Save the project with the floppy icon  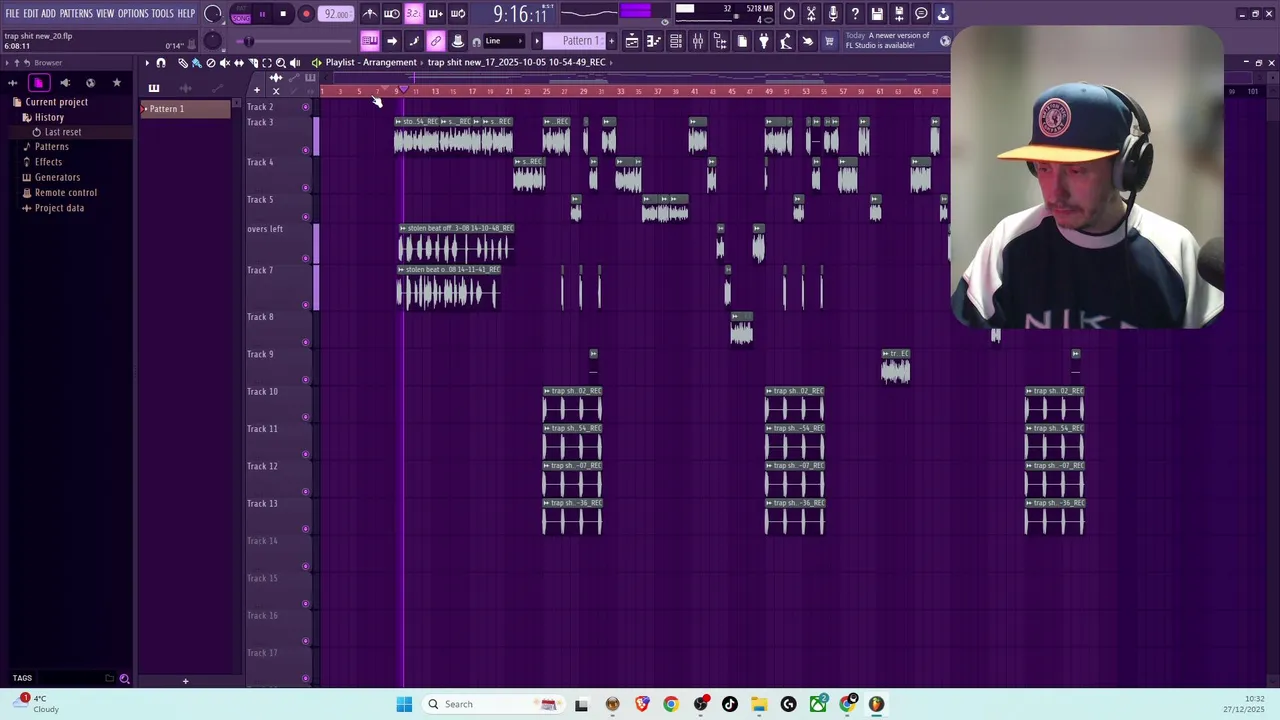pyautogui.click(x=877, y=14)
